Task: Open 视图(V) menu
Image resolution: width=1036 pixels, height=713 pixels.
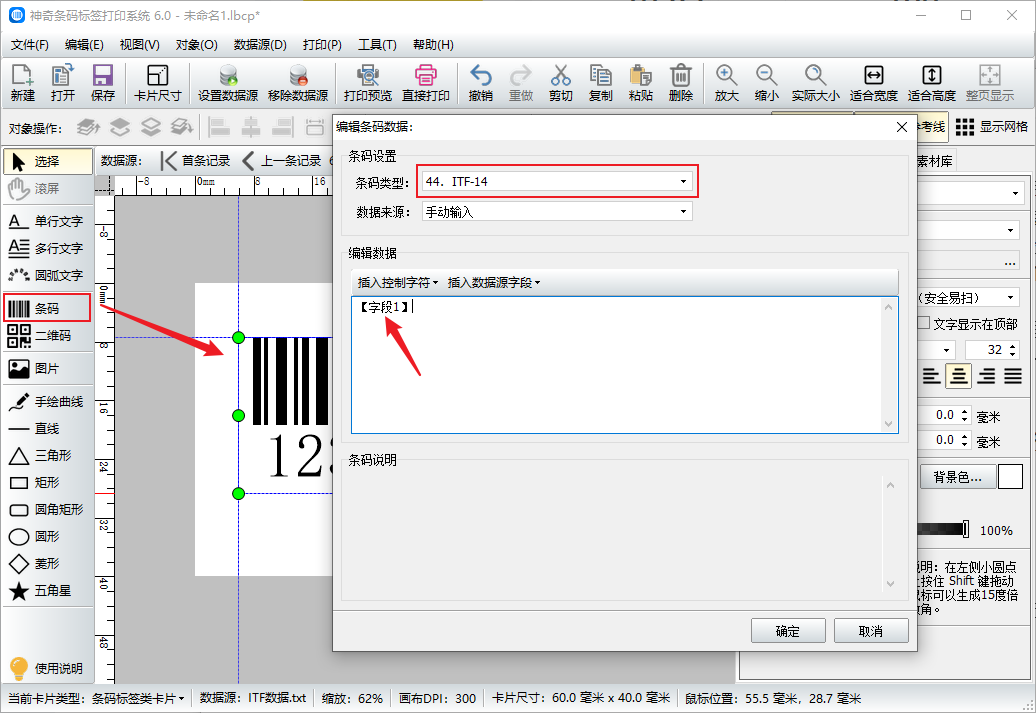Action: [139, 45]
